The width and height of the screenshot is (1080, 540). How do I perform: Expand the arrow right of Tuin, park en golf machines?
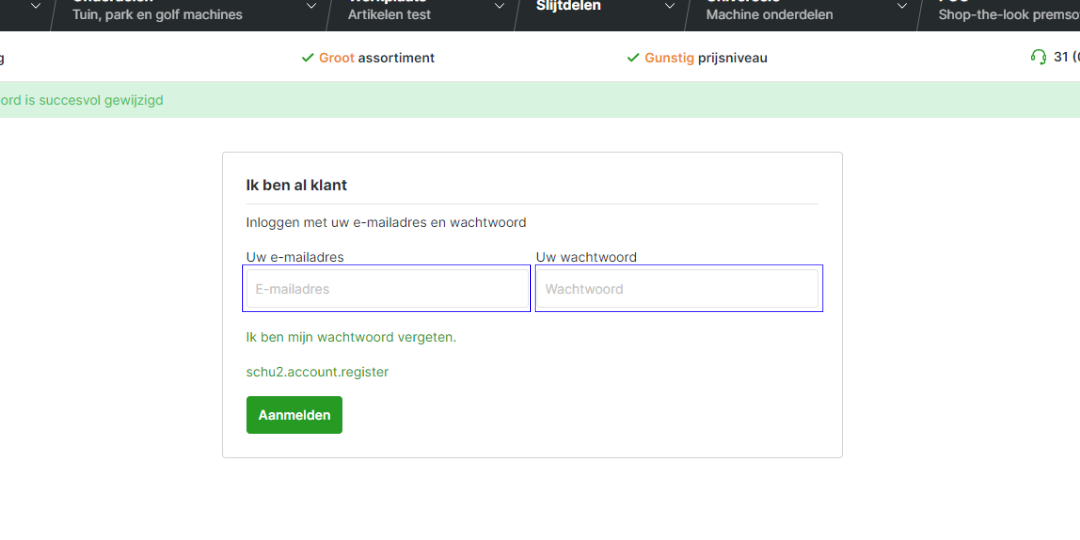click(x=311, y=7)
